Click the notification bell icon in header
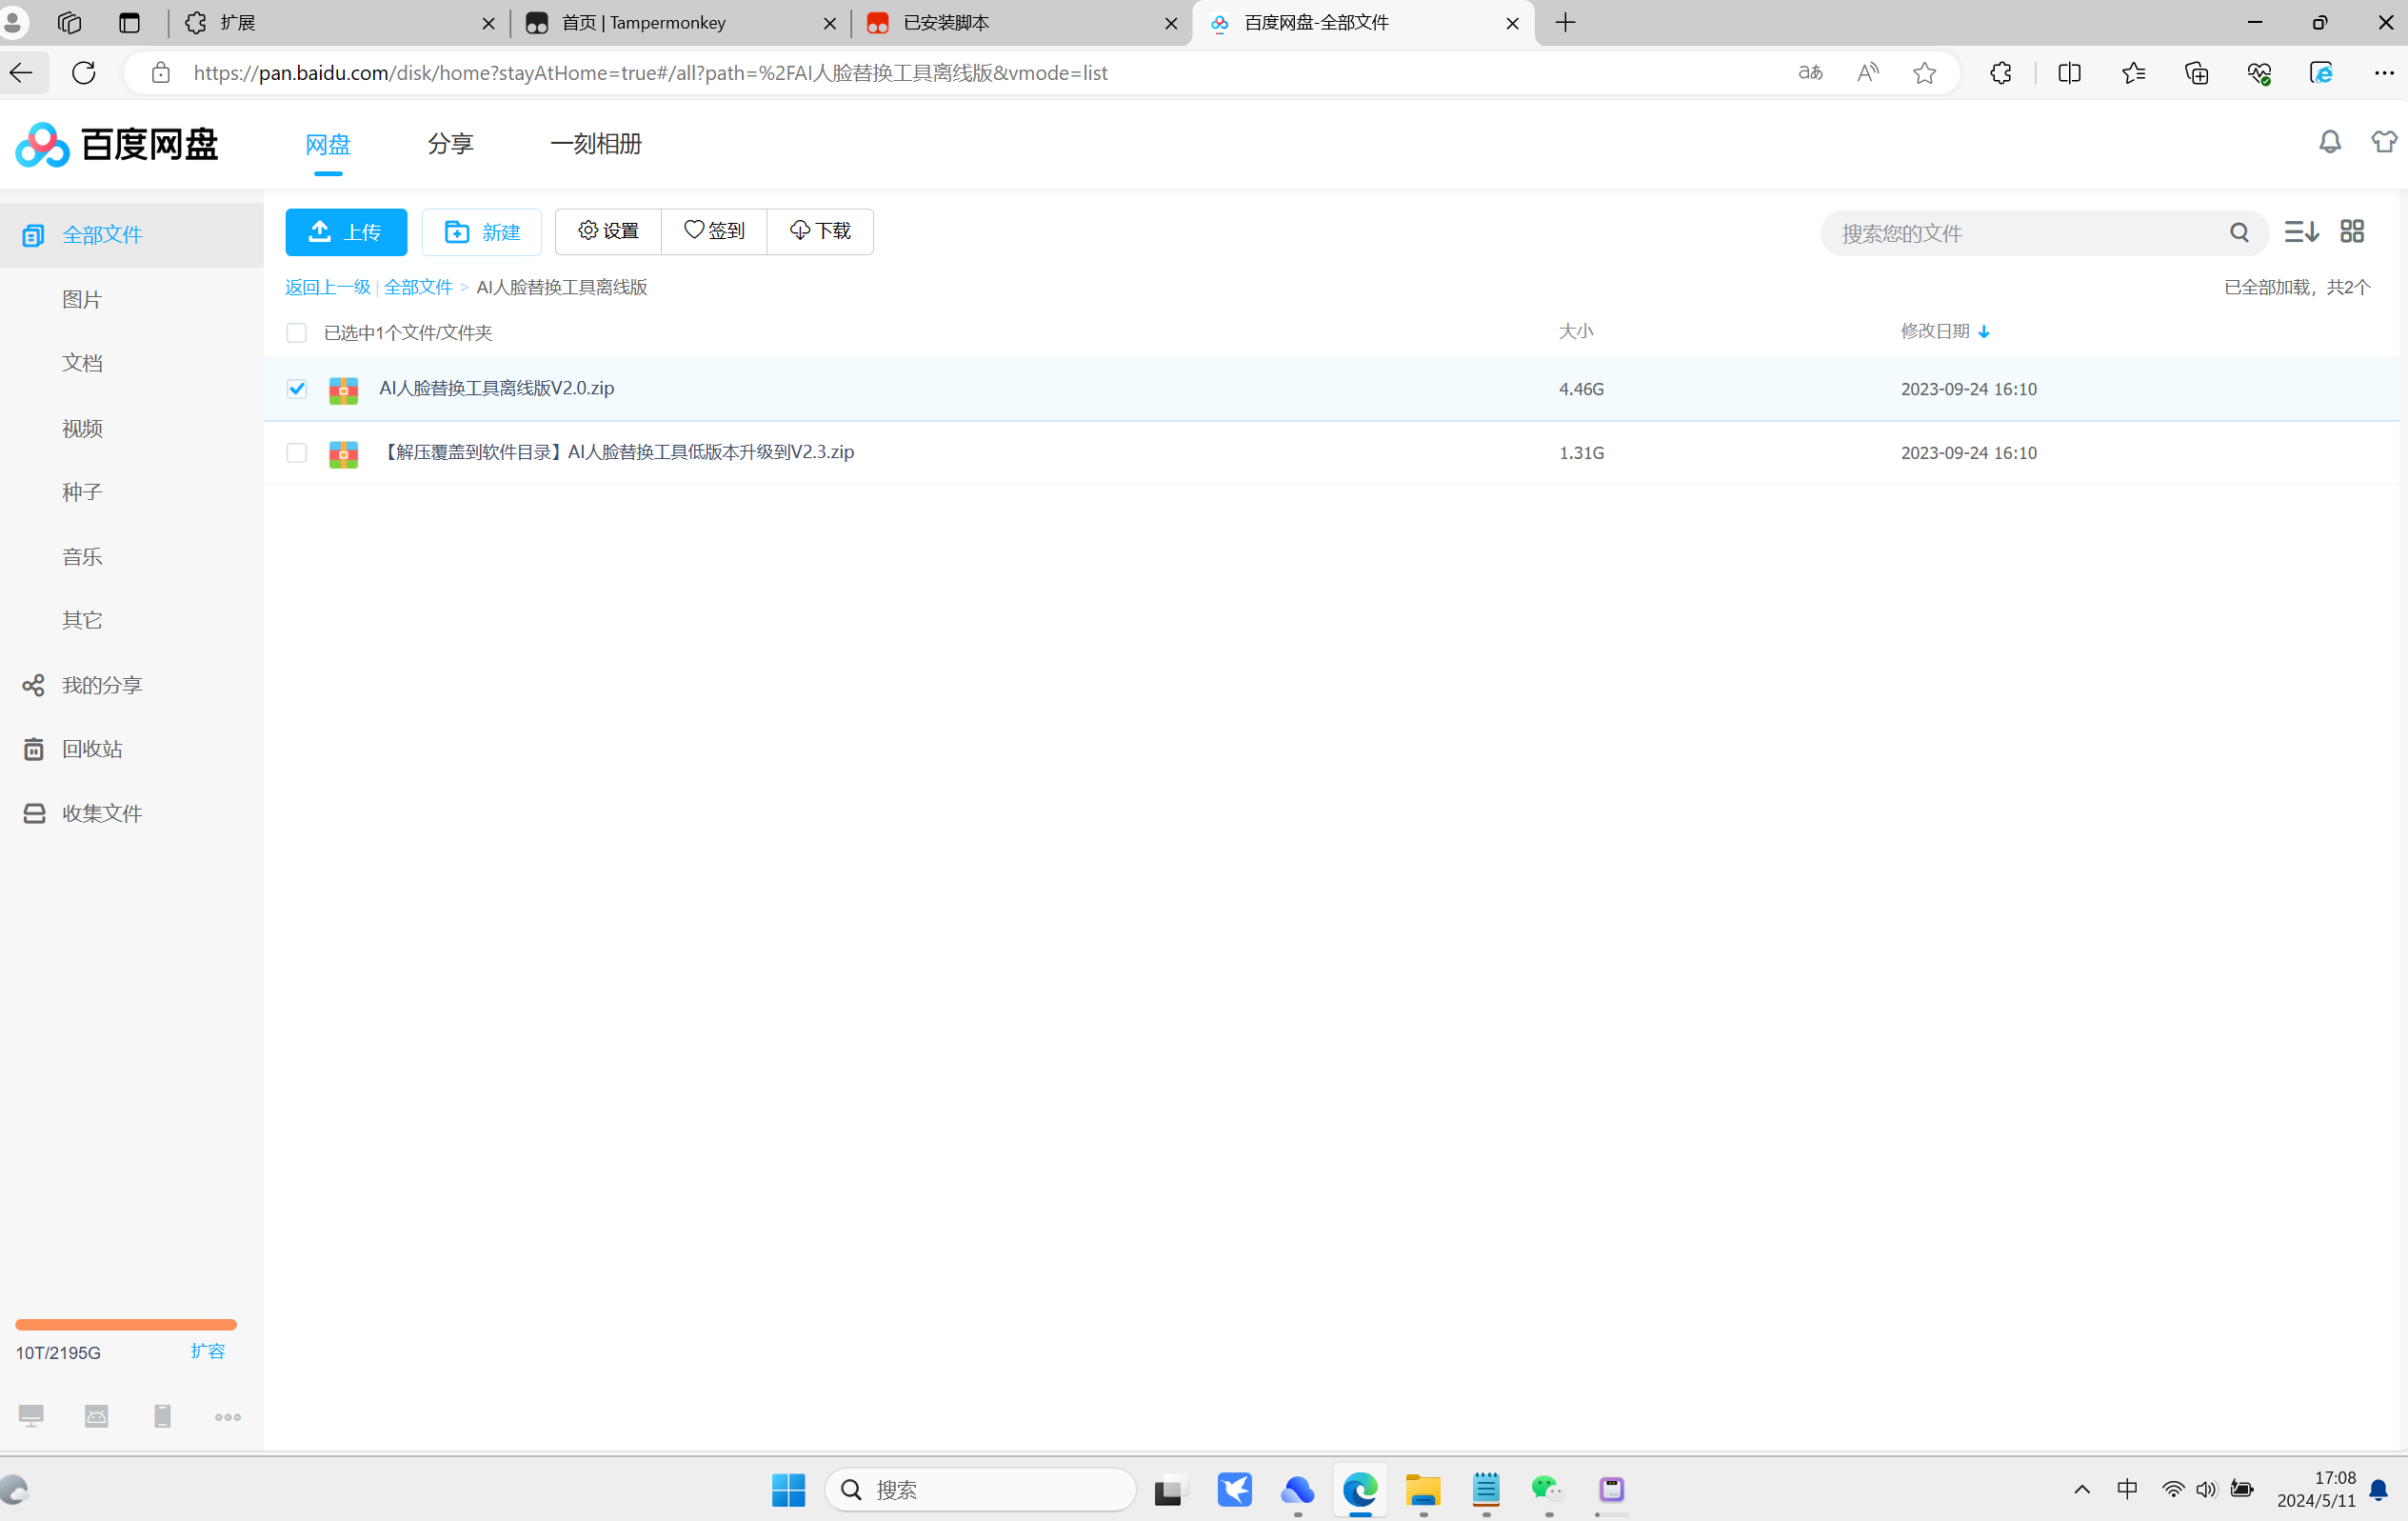Viewport: 2408px width, 1521px height. pos(2329,142)
